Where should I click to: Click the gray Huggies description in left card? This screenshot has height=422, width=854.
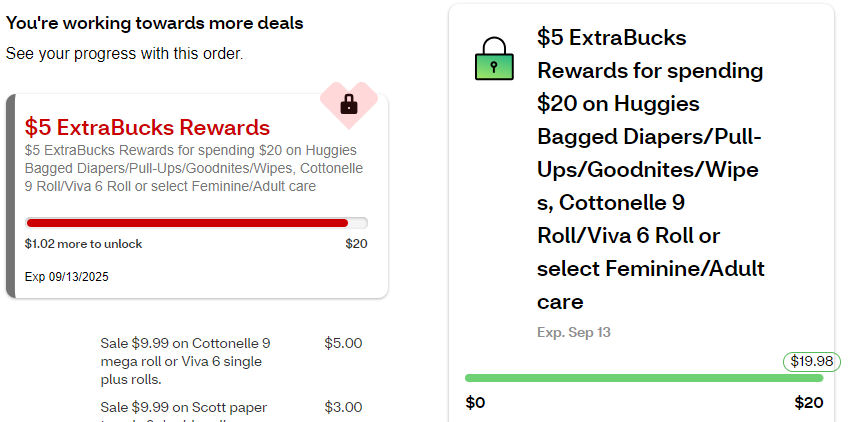(194, 168)
